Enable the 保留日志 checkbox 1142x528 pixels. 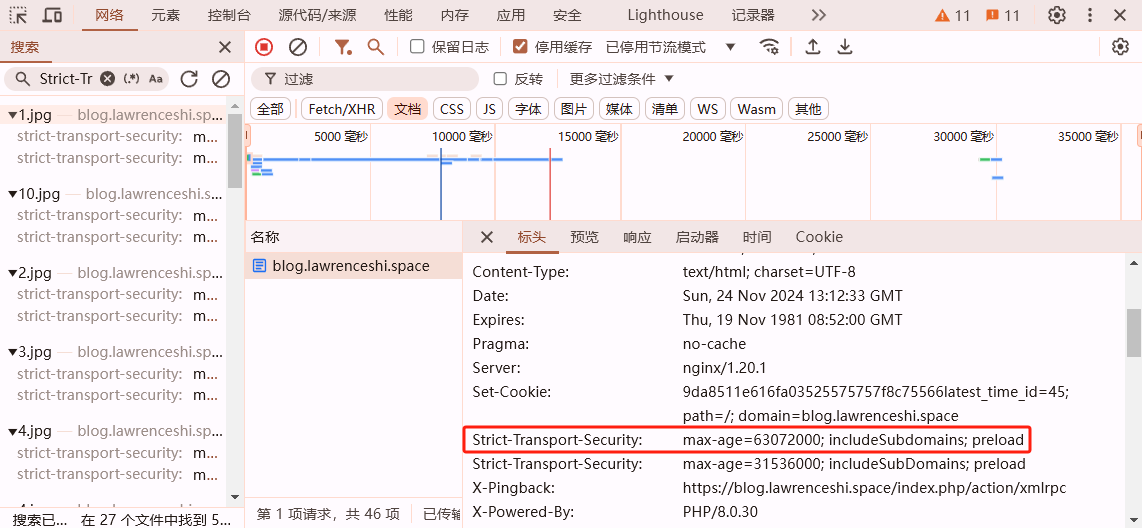418,47
